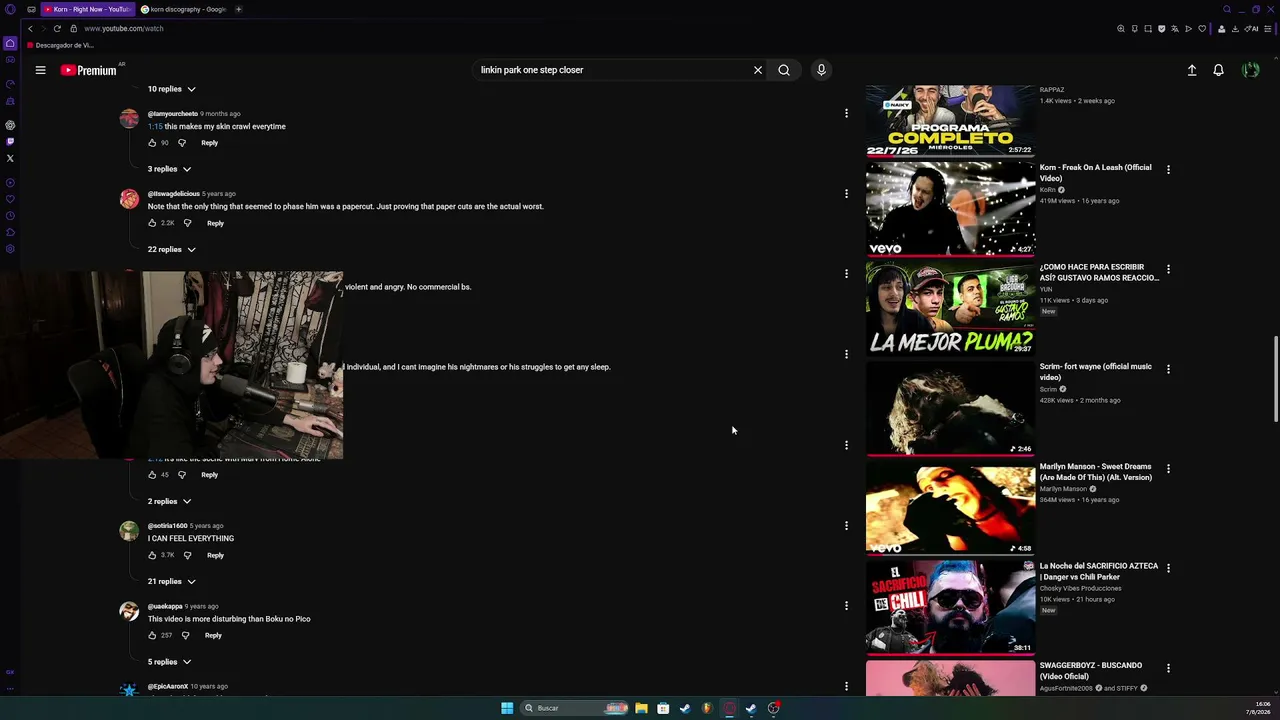Open the sidebar home icon
This screenshot has width=1280, height=720.
point(10,43)
